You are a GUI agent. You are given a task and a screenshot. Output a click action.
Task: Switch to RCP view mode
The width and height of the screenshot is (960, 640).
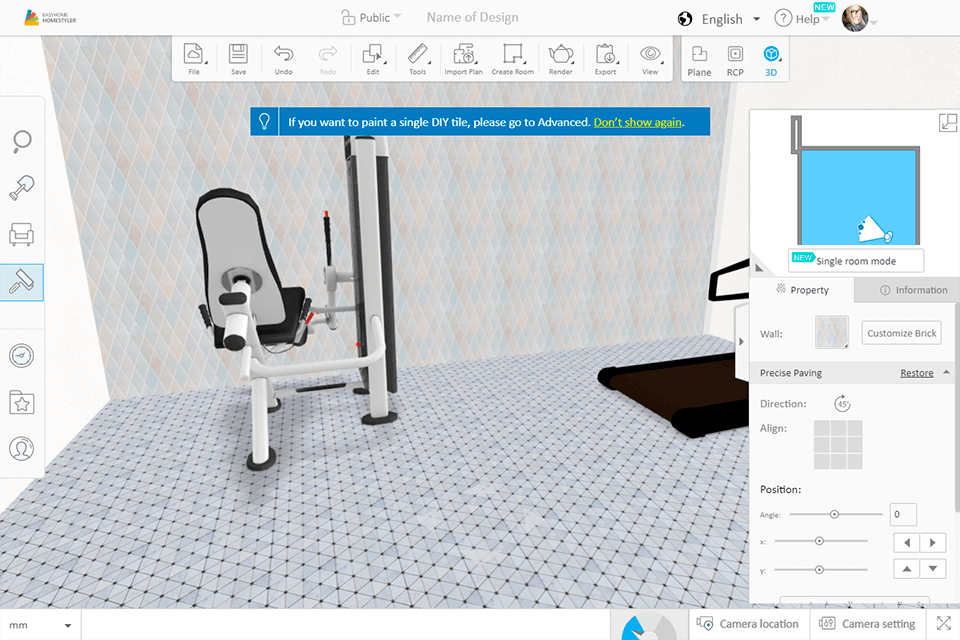(x=735, y=58)
